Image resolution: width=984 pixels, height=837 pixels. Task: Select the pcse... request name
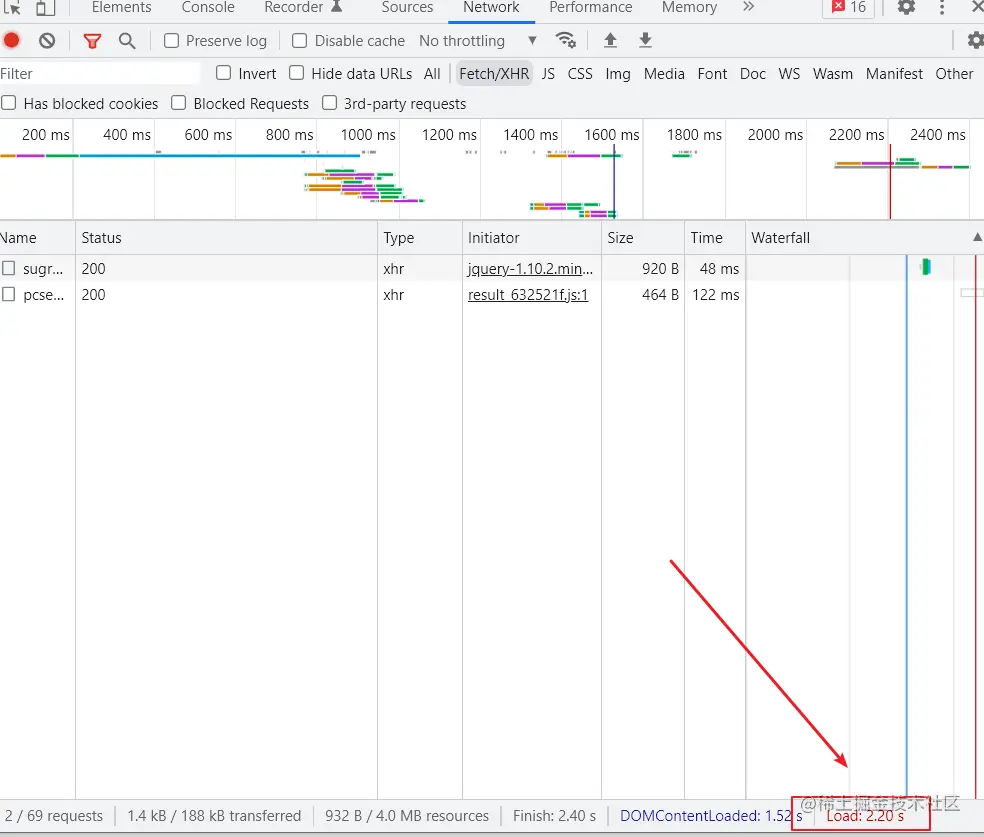coord(44,296)
